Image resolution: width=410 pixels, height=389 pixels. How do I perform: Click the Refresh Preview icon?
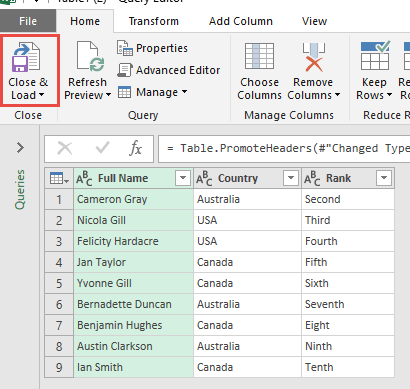(90, 56)
